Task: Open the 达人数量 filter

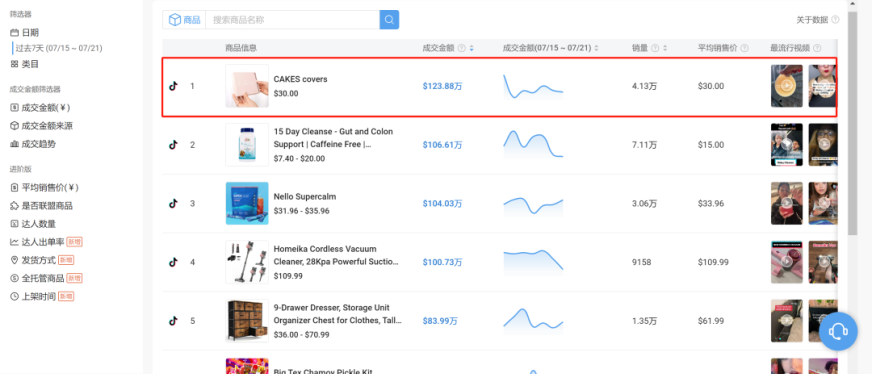Action: point(33,224)
